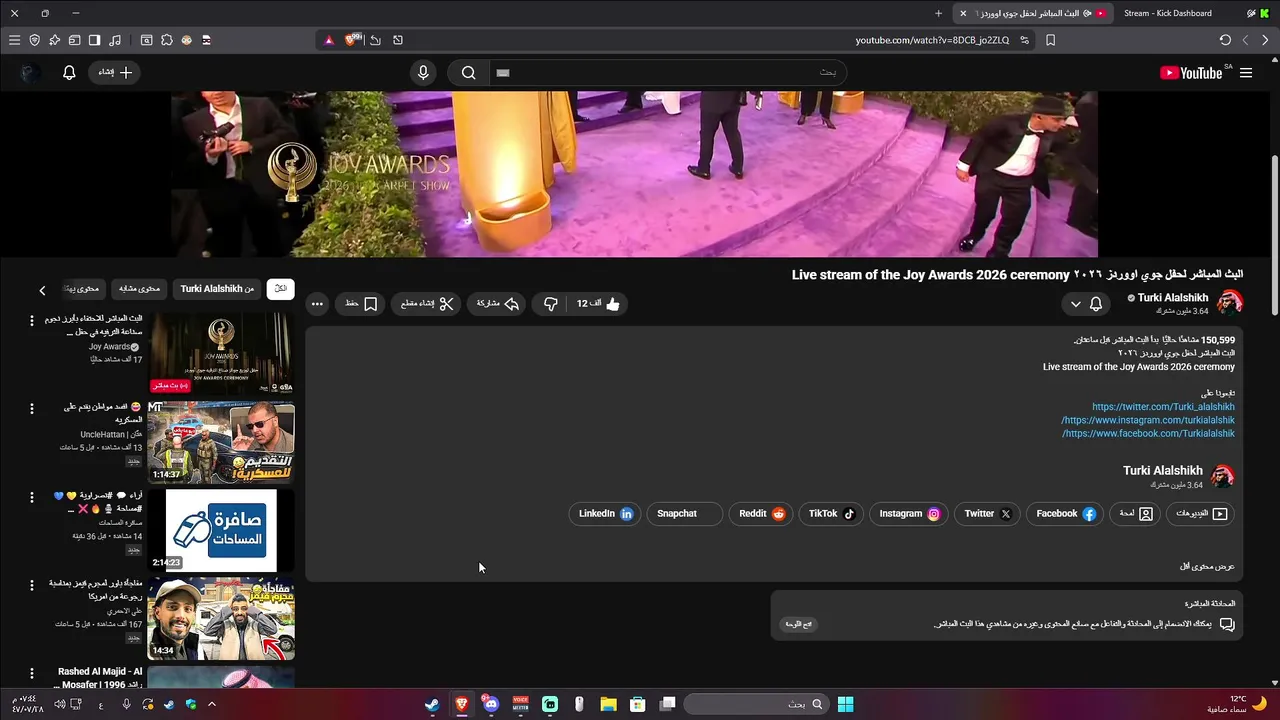This screenshot has height=720, width=1280.
Task: Open Rashed Al Majid - Al Mosafer video title
Action: [x=100, y=678]
